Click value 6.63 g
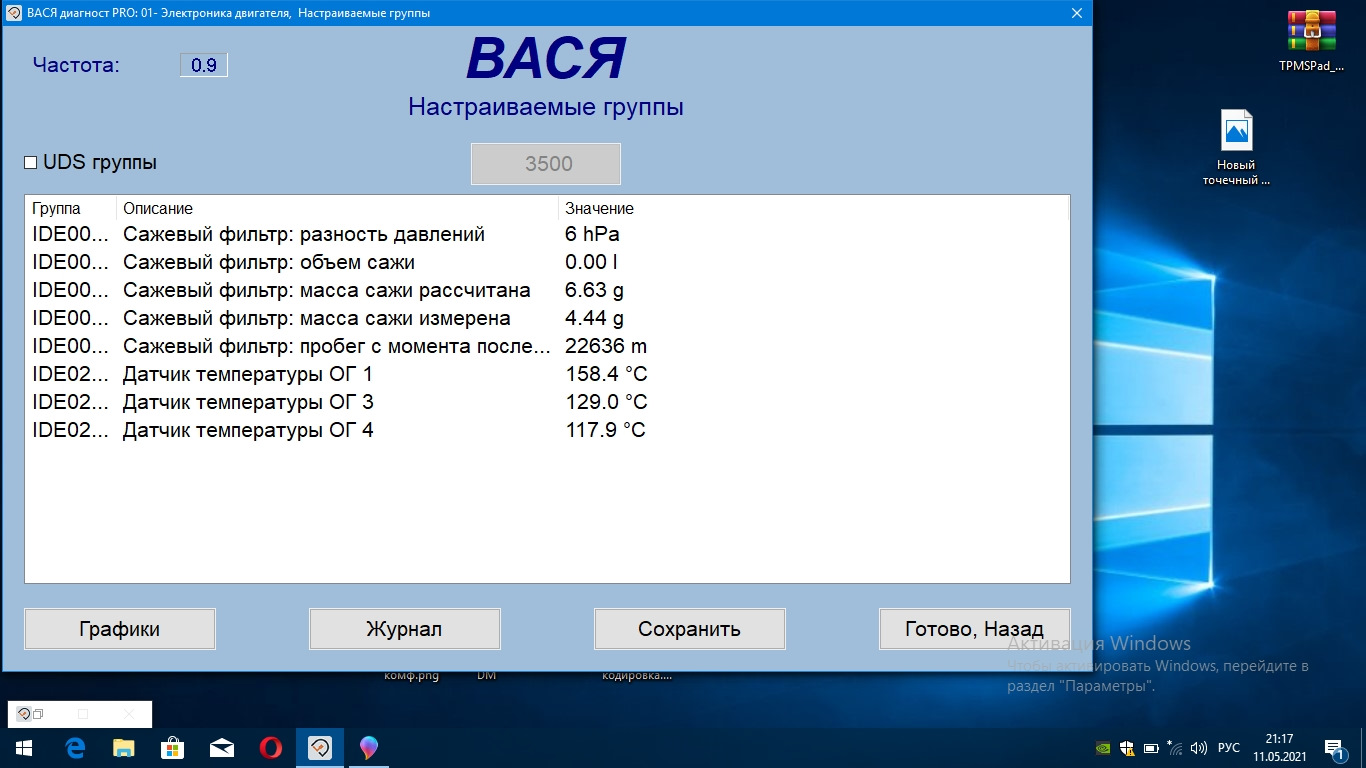Viewport: 1366px width, 768px height. point(594,290)
